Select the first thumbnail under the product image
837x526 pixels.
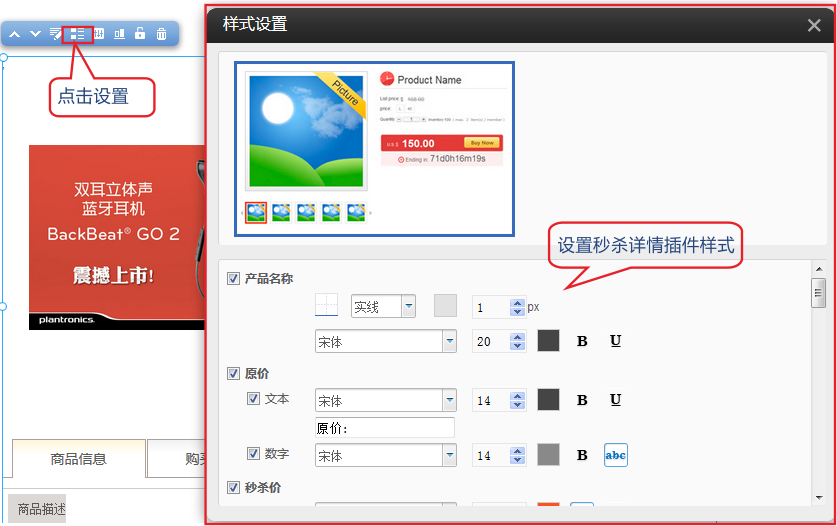click(x=256, y=212)
